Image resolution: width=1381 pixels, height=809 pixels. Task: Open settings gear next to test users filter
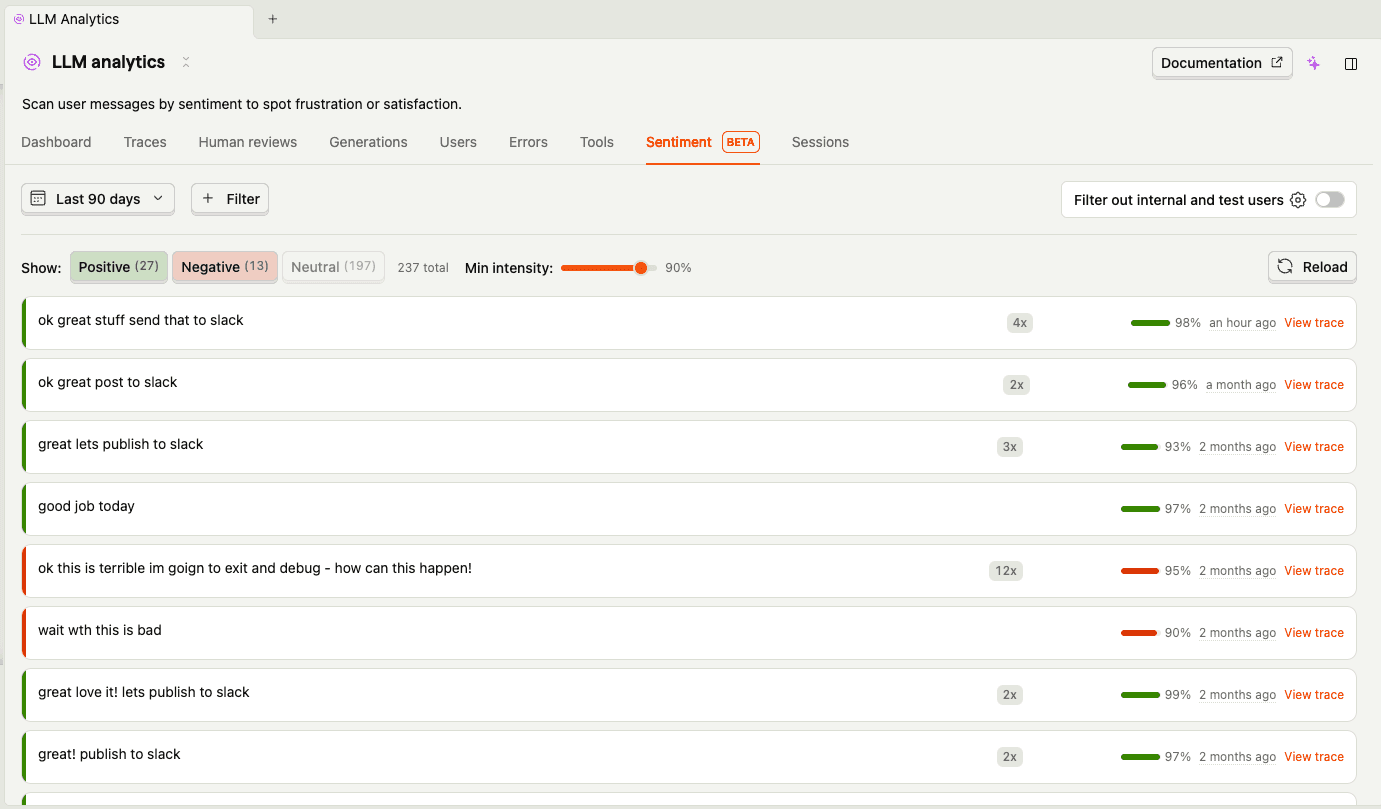(x=1298, y=200)
